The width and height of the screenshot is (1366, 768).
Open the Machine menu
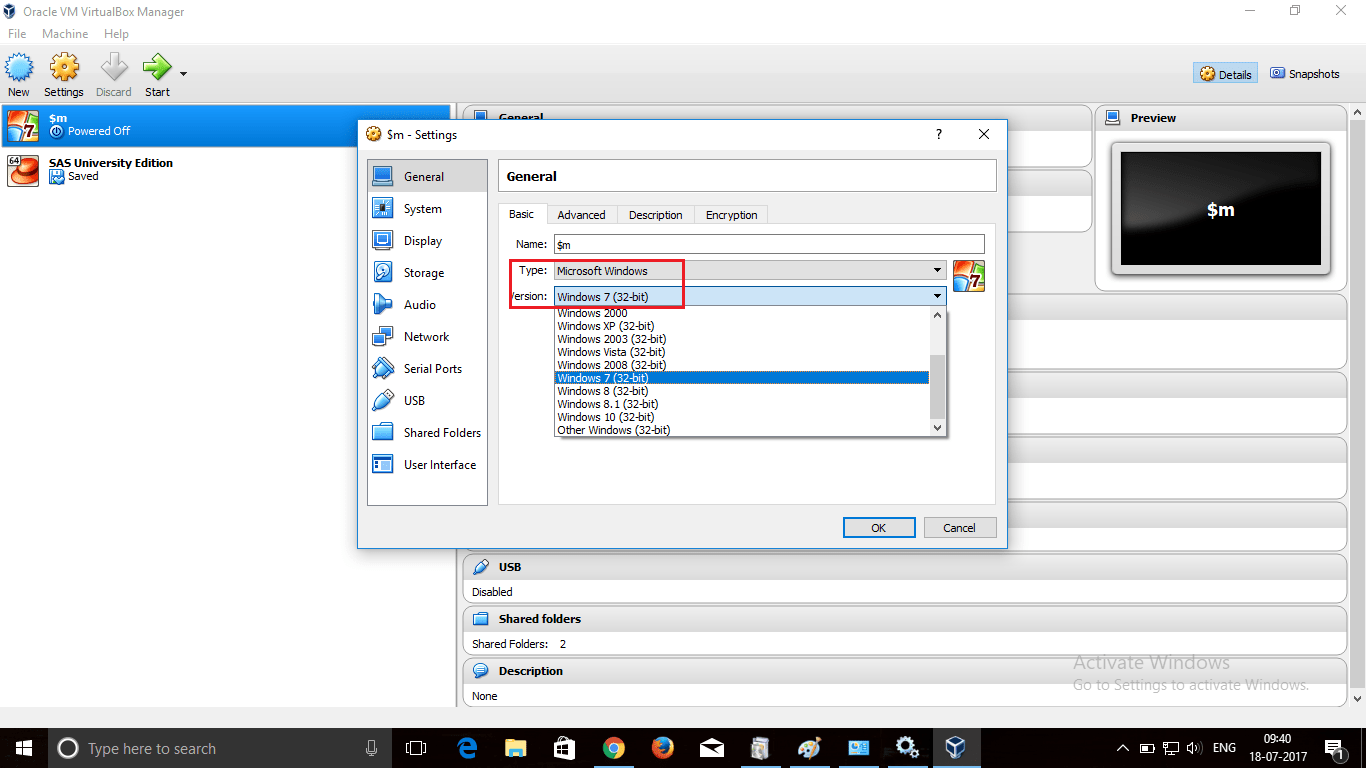tap(66, 34)
